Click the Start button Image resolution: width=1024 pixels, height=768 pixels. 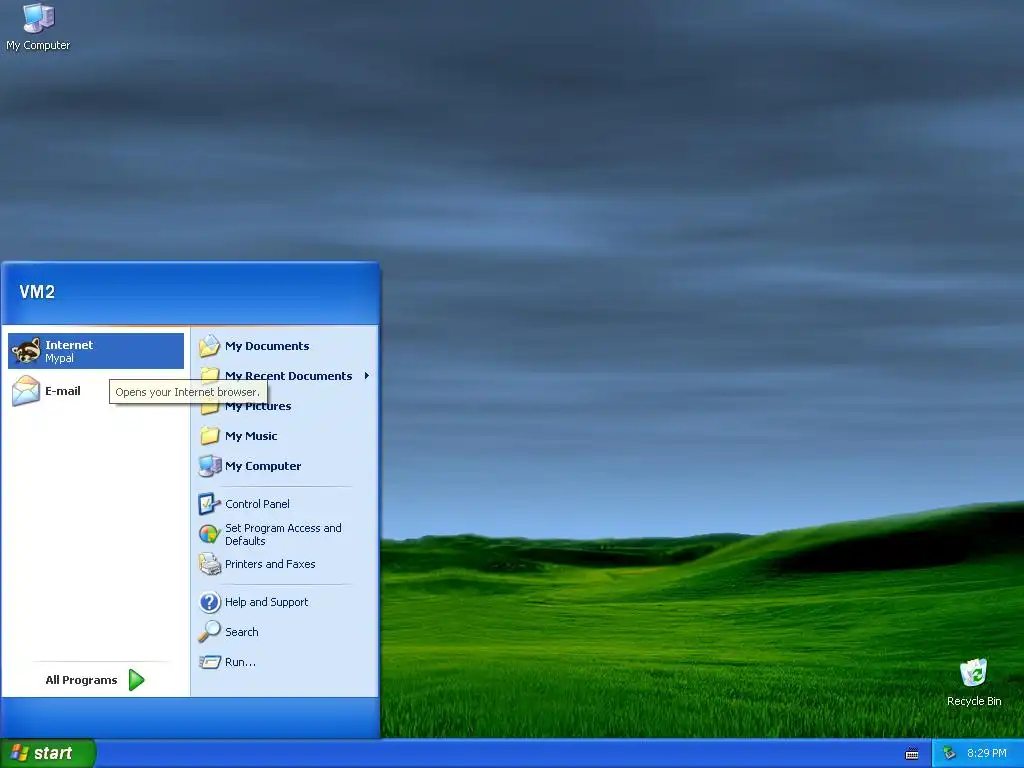pos(48,753)
